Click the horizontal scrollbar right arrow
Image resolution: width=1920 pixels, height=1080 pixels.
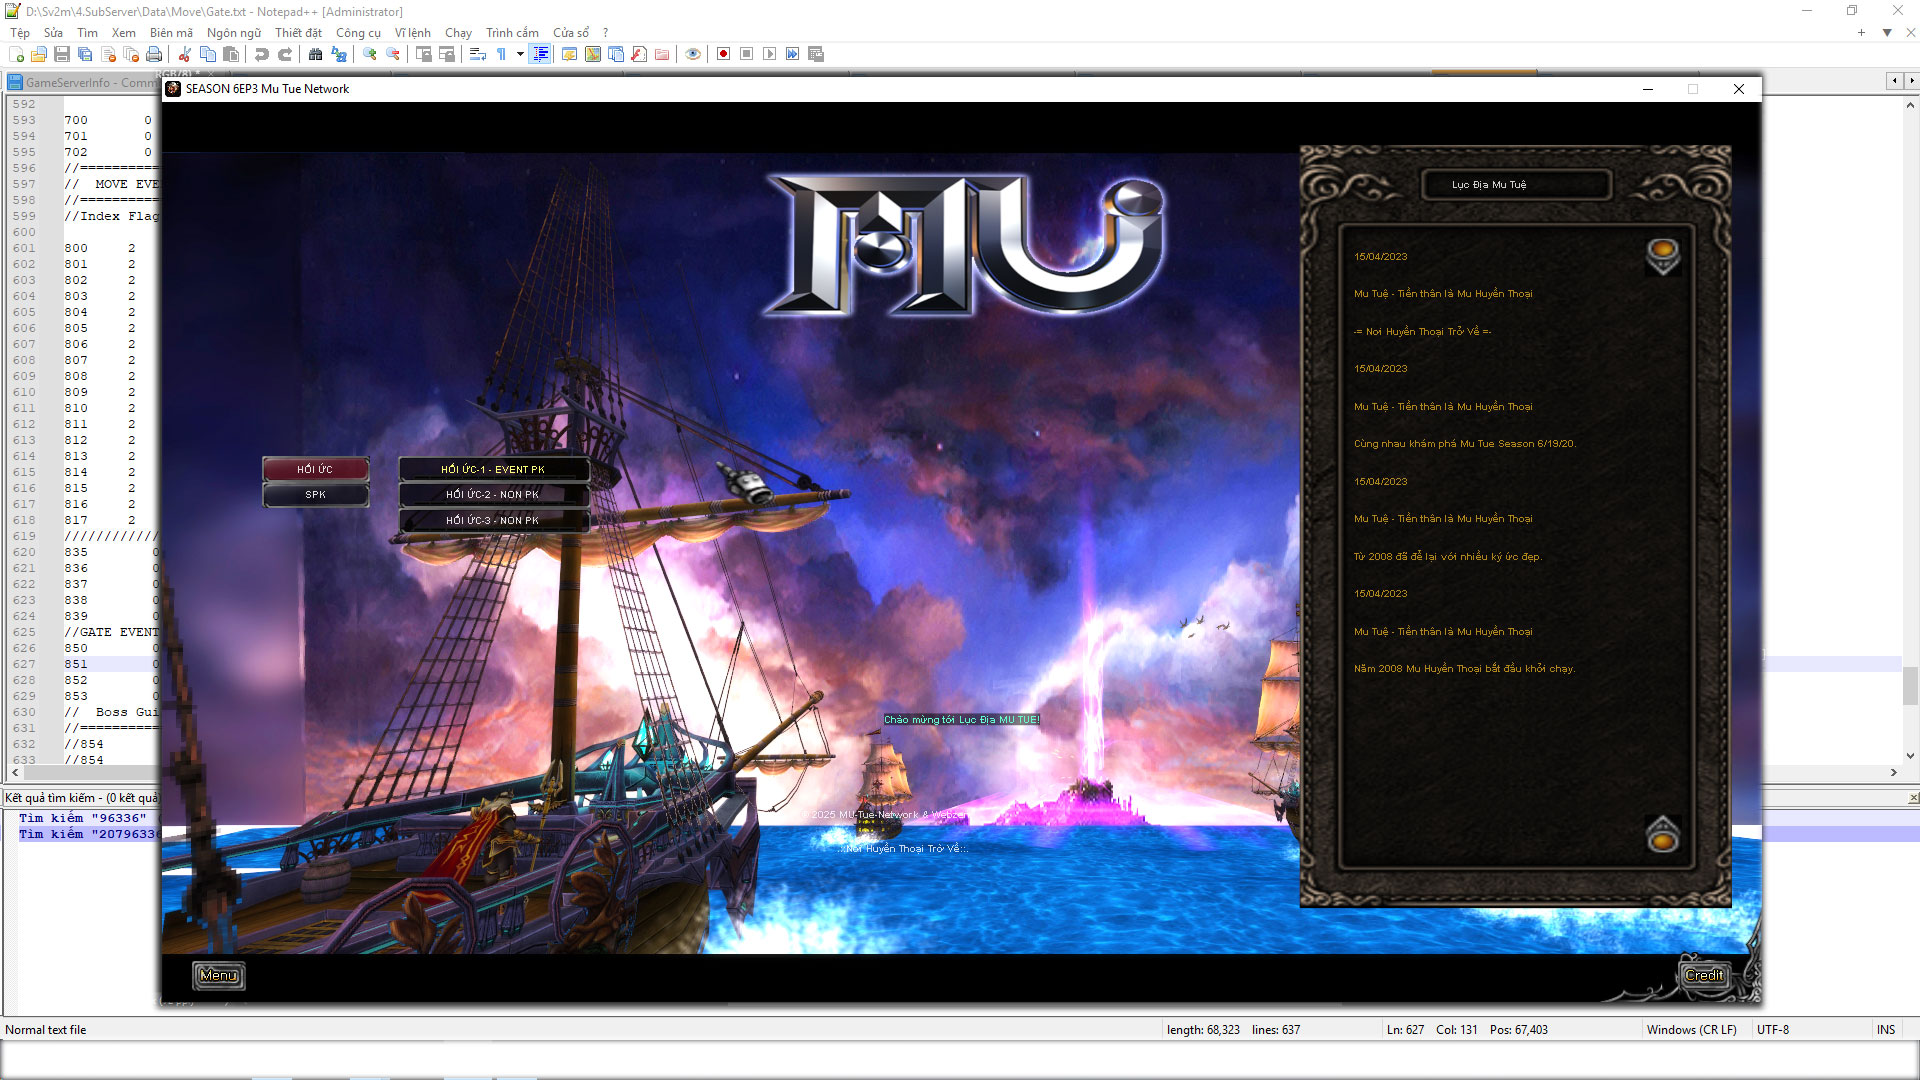click(1893, 772)
